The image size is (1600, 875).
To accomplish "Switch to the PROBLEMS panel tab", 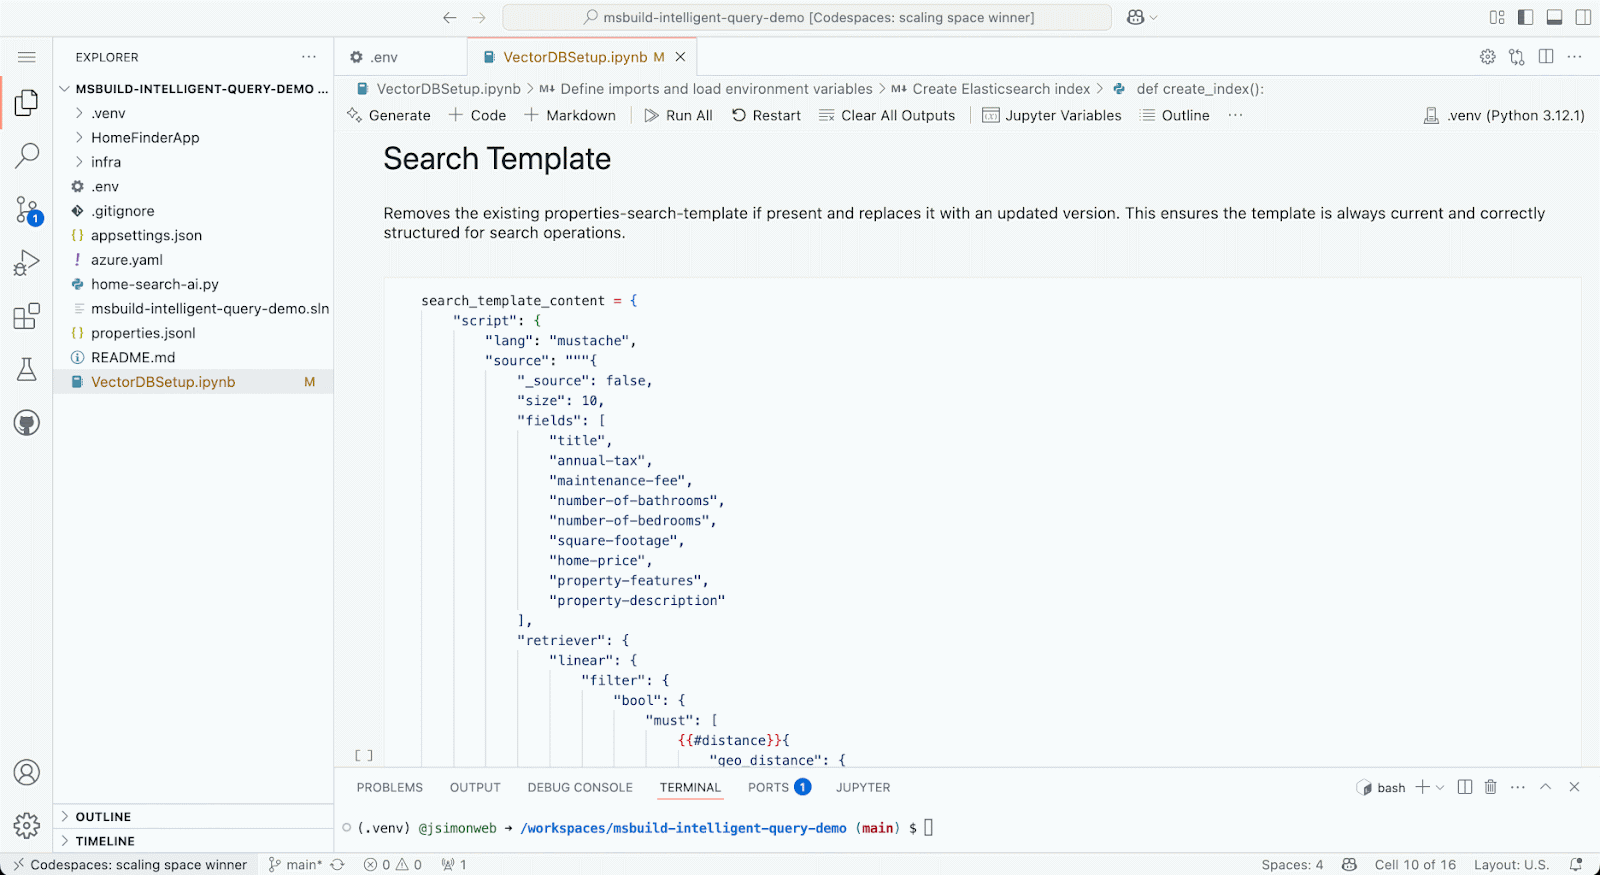I will (x=389, y=788).
